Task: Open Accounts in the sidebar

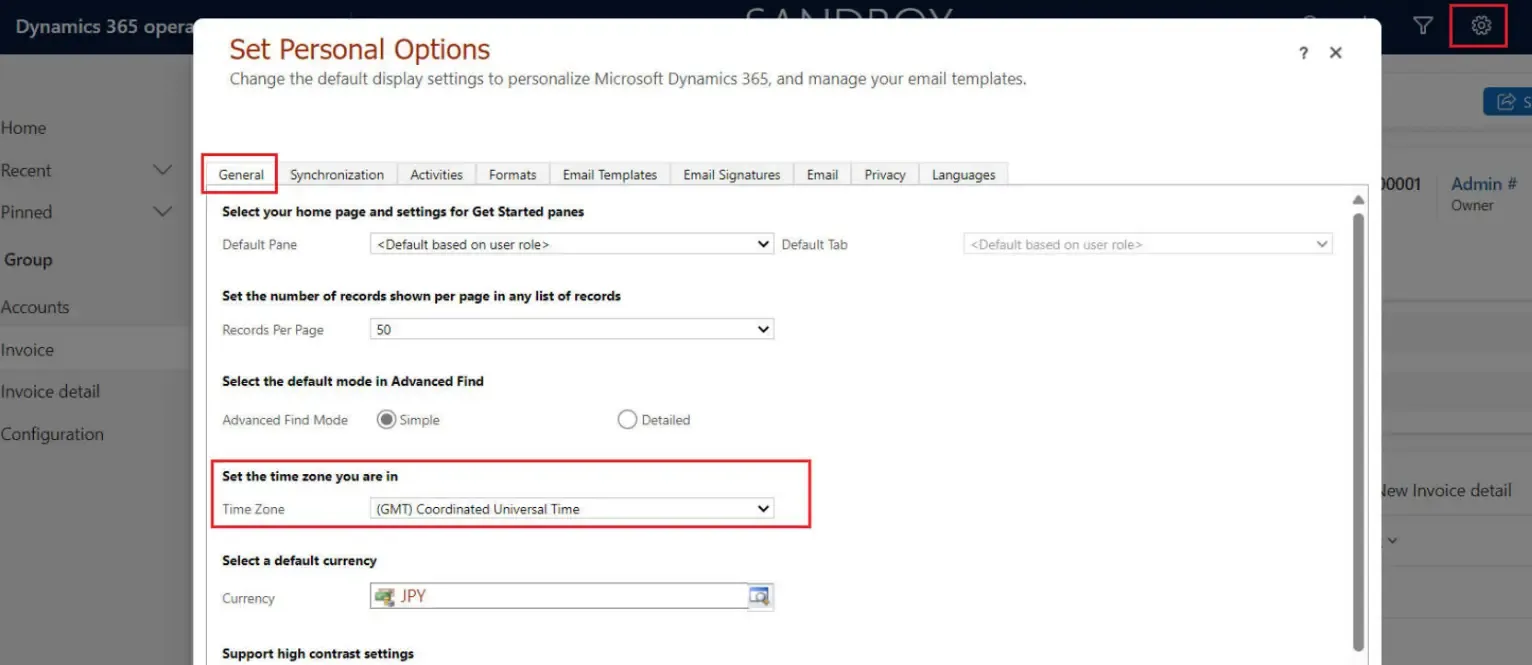Action: pos(35,307)
